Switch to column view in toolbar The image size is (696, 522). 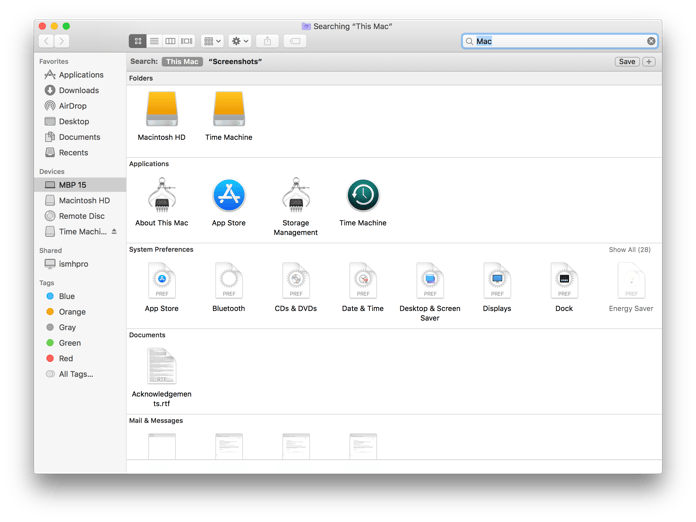[170, 41]
